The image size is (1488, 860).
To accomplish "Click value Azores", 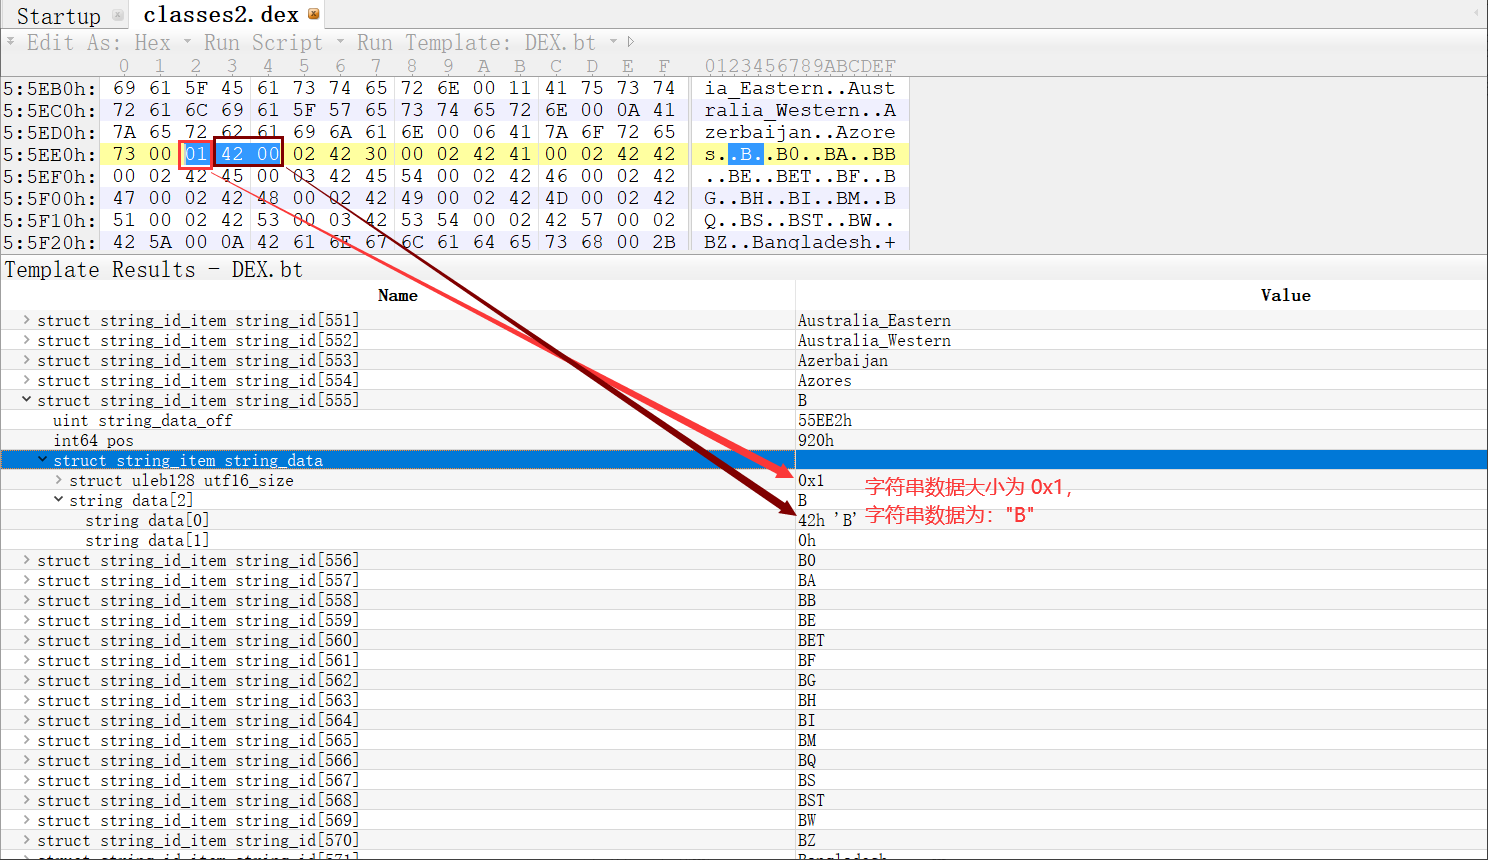I will (x=825, y=380).
